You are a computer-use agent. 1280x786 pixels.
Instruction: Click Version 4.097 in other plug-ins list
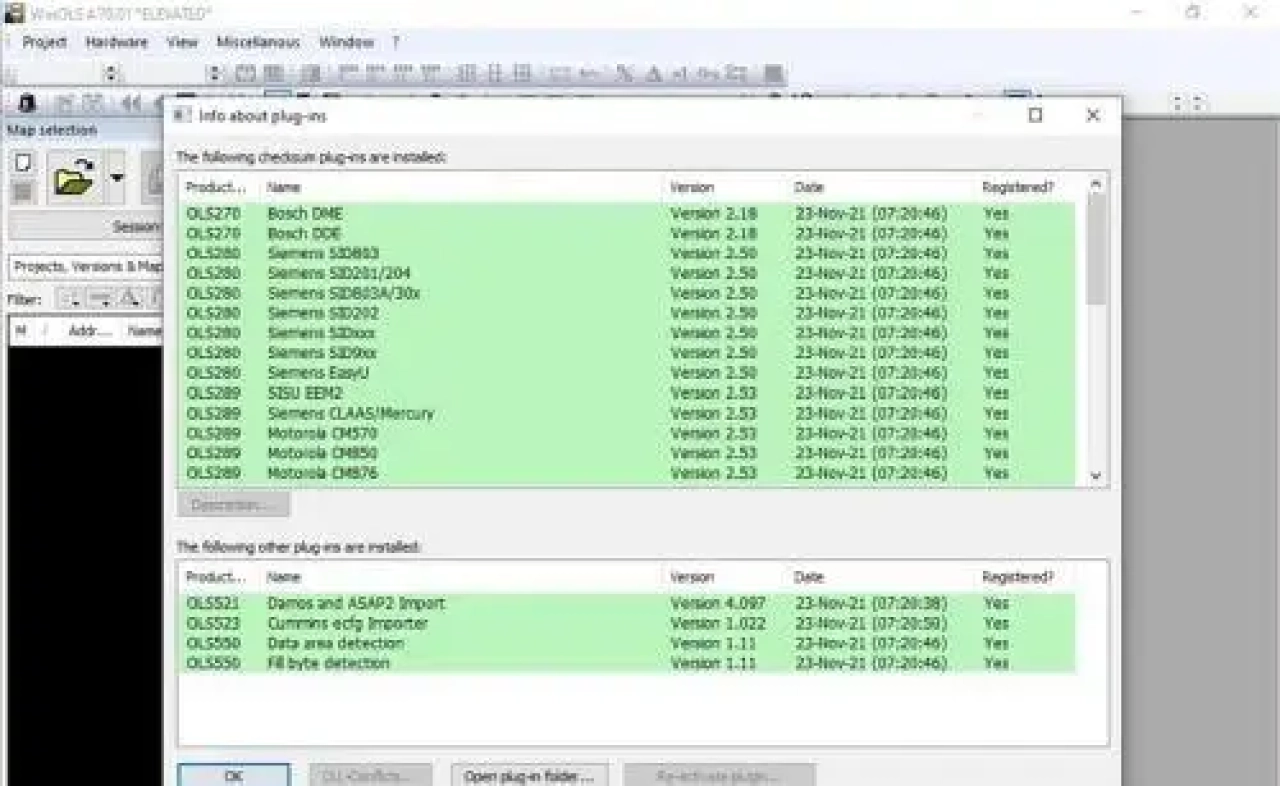coord(717,603)
